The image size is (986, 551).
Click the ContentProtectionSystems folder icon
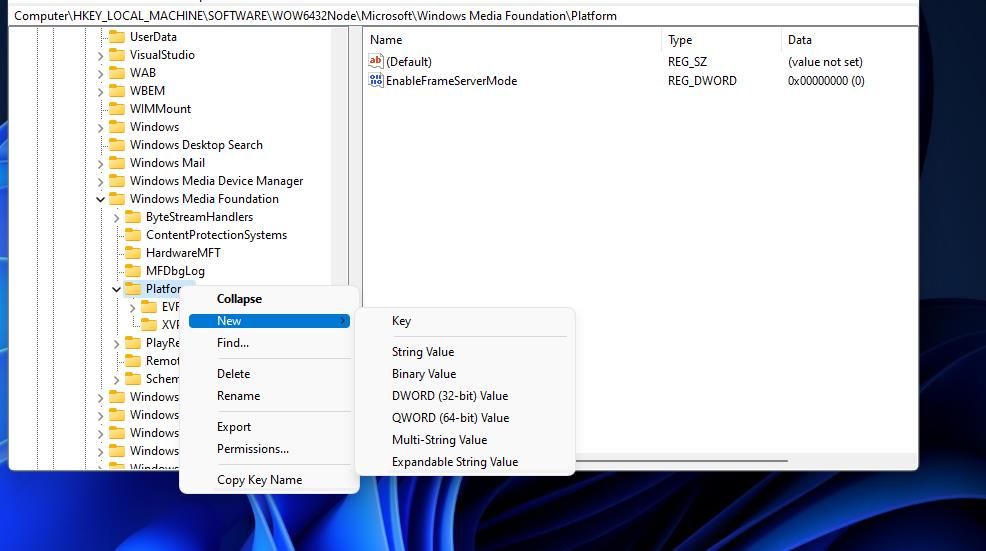coord(133,235)
